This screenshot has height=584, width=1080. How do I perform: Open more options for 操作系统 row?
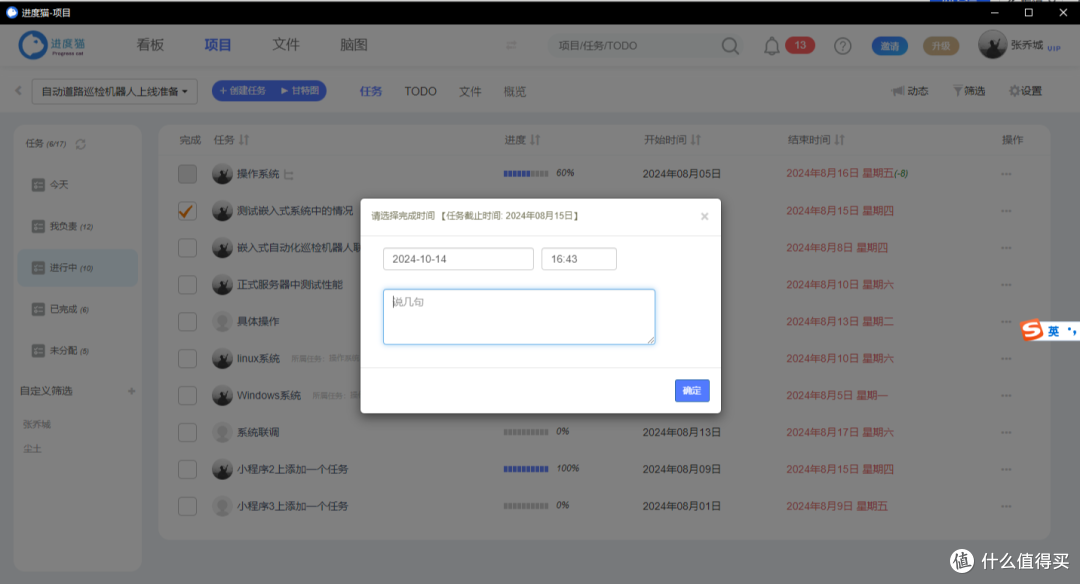click(x=1006, y=174)
